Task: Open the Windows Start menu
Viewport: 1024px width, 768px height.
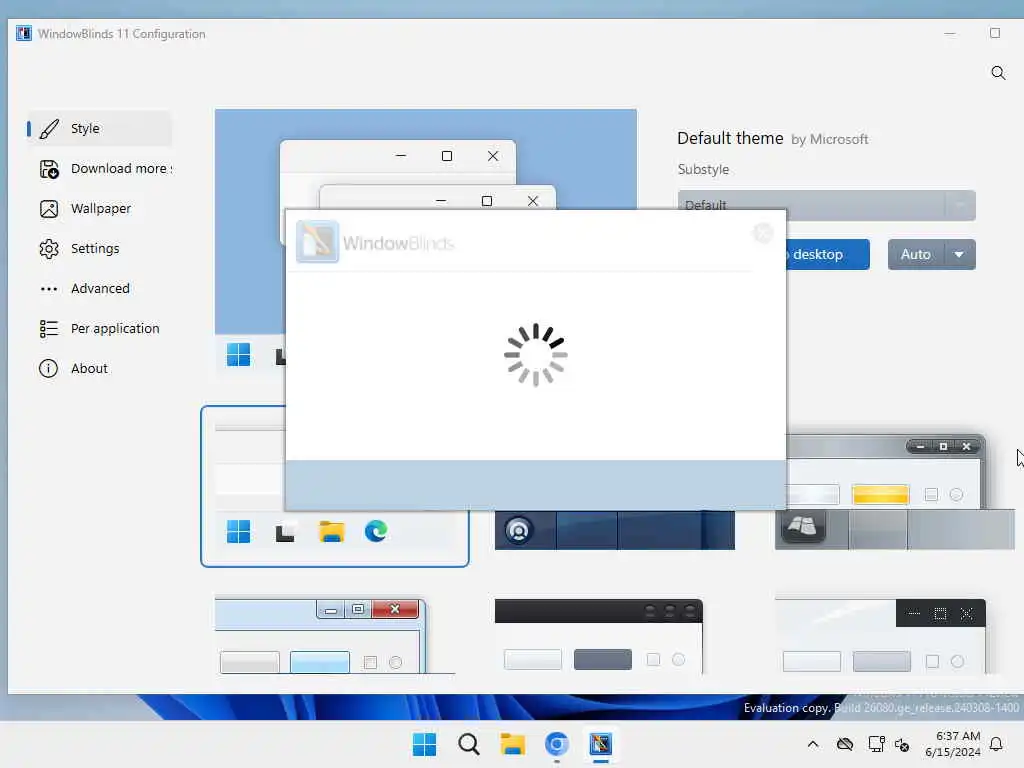Action: pos(424,744)
